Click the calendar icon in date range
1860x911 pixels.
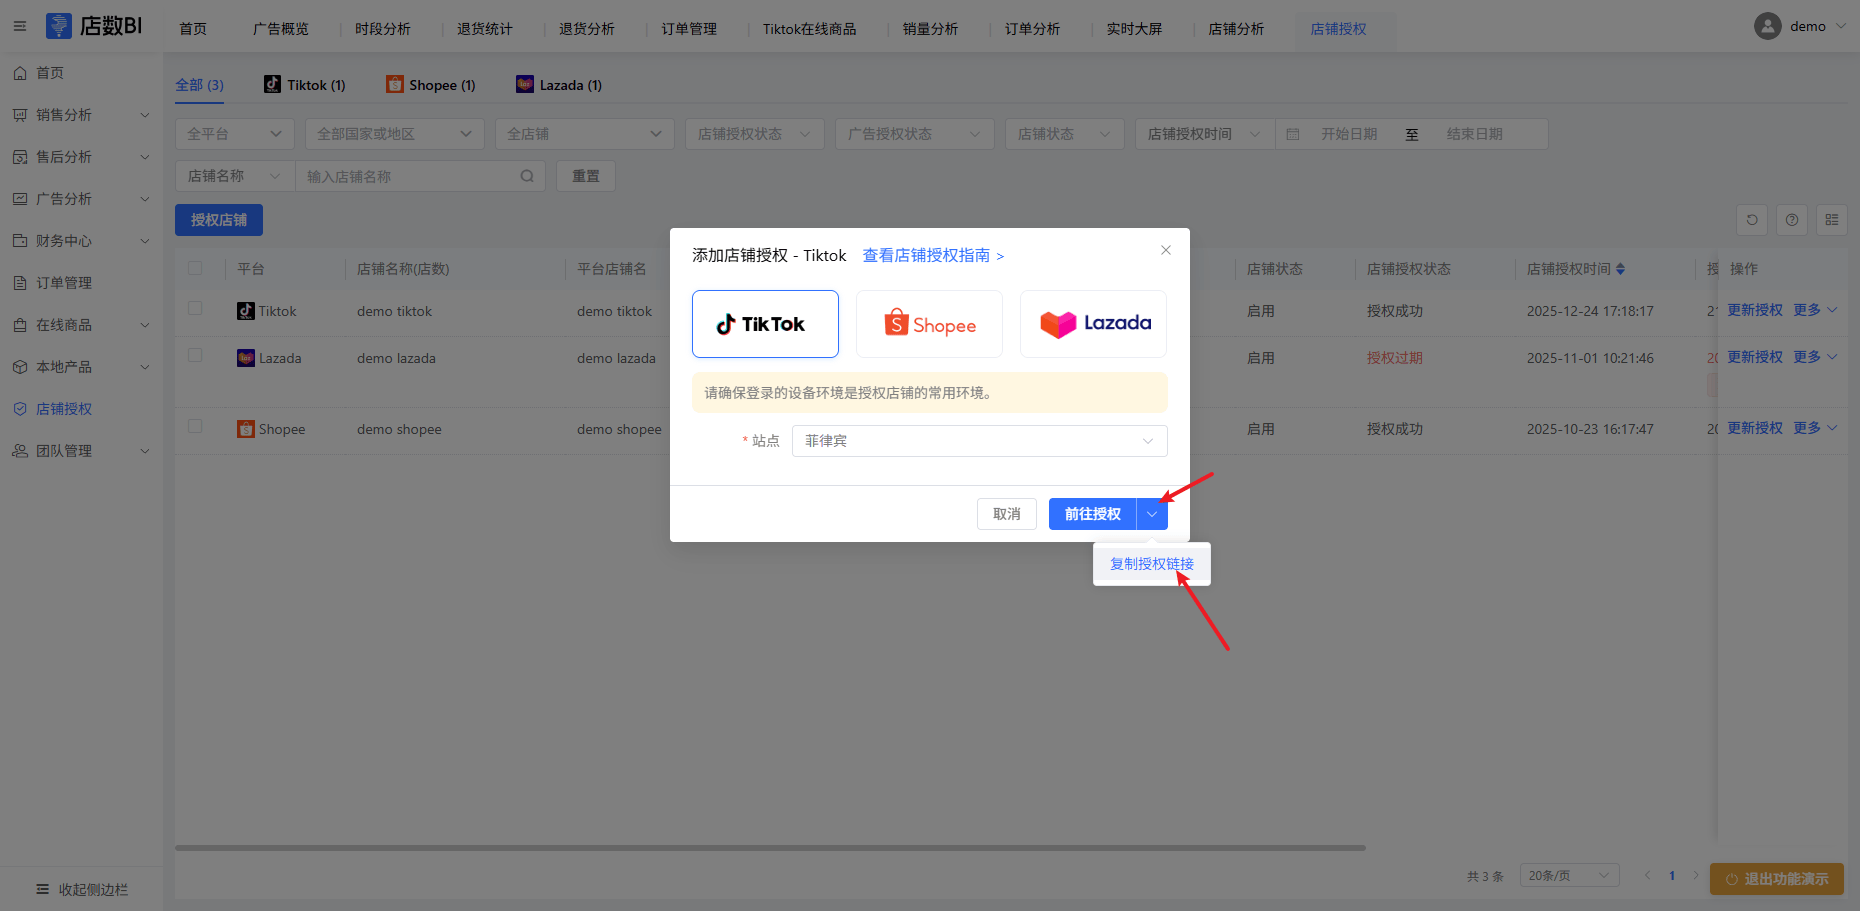click(x=1293, y=134)
